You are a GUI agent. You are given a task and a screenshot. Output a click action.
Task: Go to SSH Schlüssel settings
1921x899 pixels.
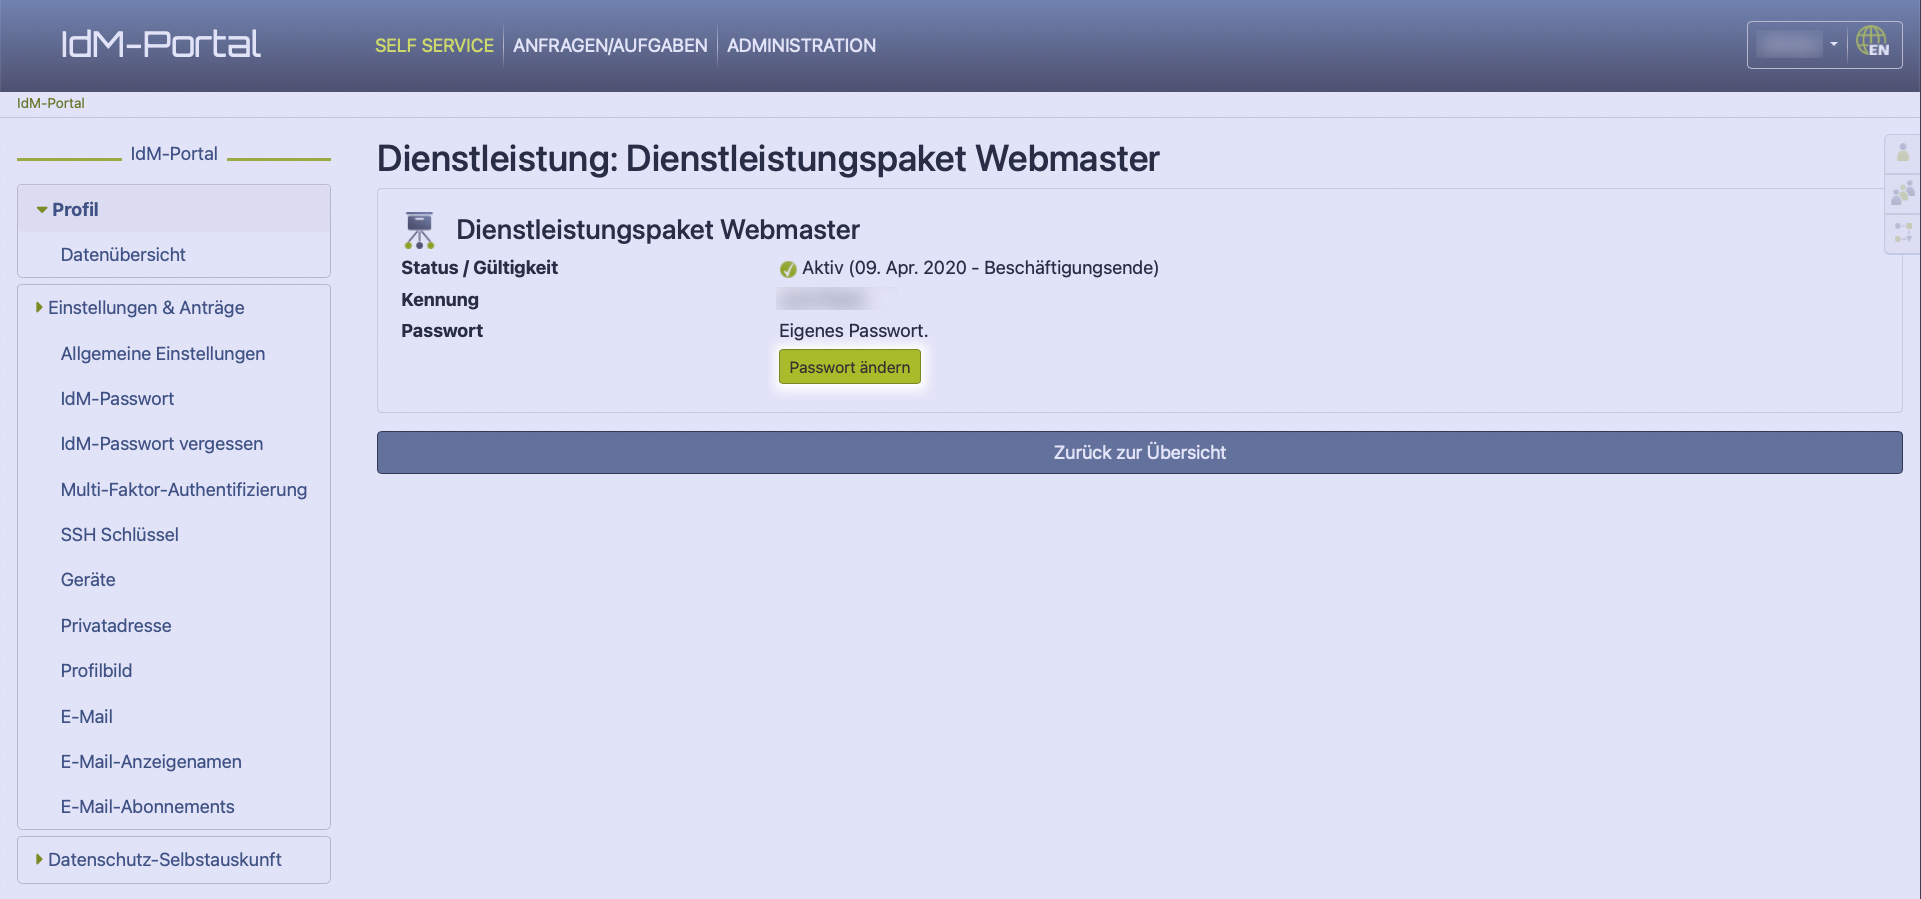pyautogui.click(x=120, y=535)
